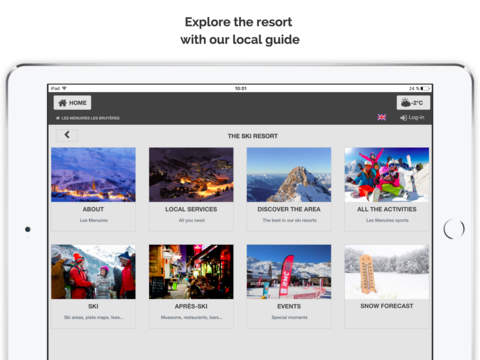Go back using the left chevron arrow
The width and height of the screenshot is (480, 360).
click(x=67, y=135)
